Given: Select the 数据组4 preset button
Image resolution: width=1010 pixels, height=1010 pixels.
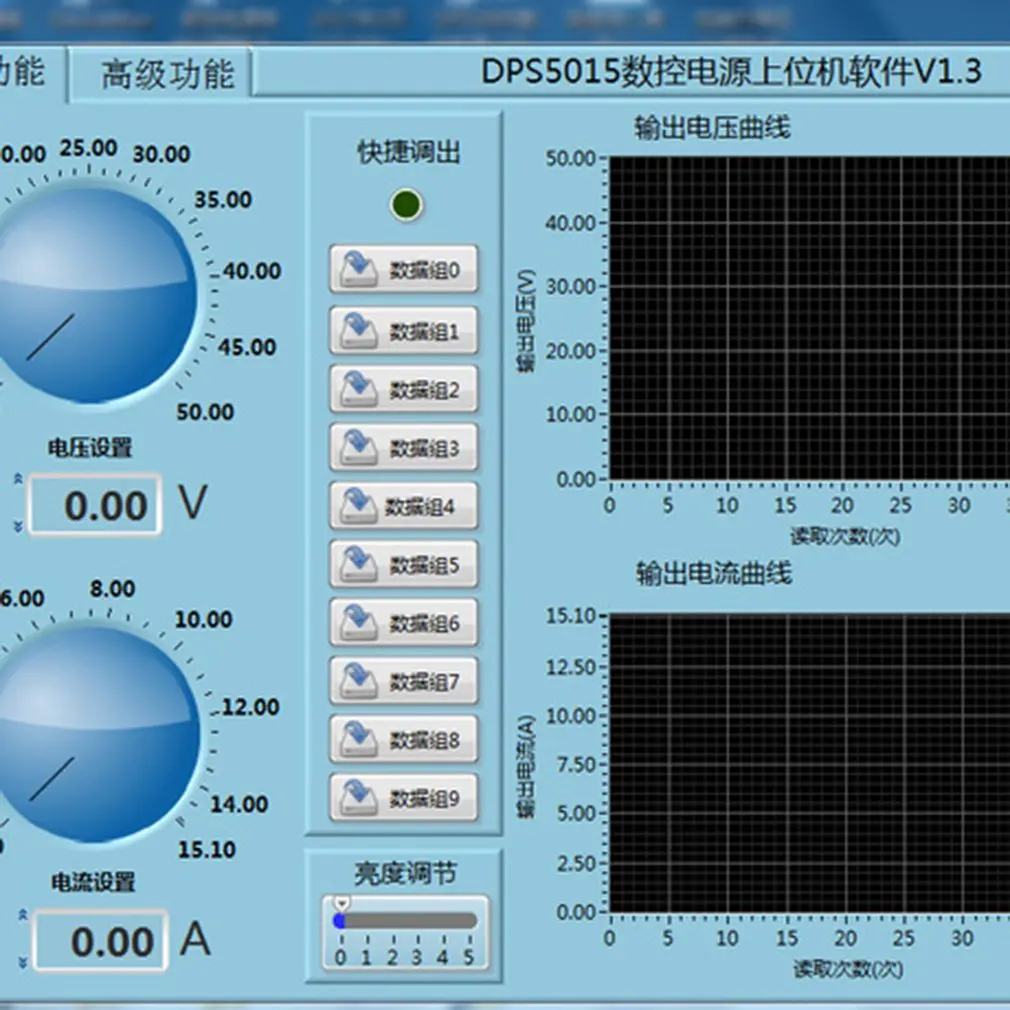Looking at the screenshot, I should (404, 506).
